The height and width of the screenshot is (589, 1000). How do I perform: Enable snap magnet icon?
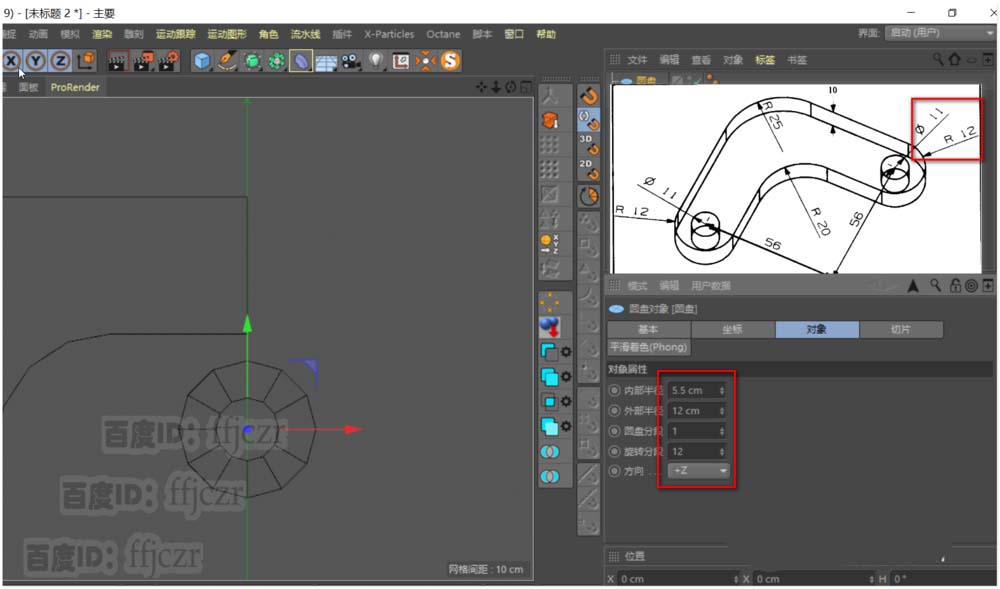[x=589, y=96]
